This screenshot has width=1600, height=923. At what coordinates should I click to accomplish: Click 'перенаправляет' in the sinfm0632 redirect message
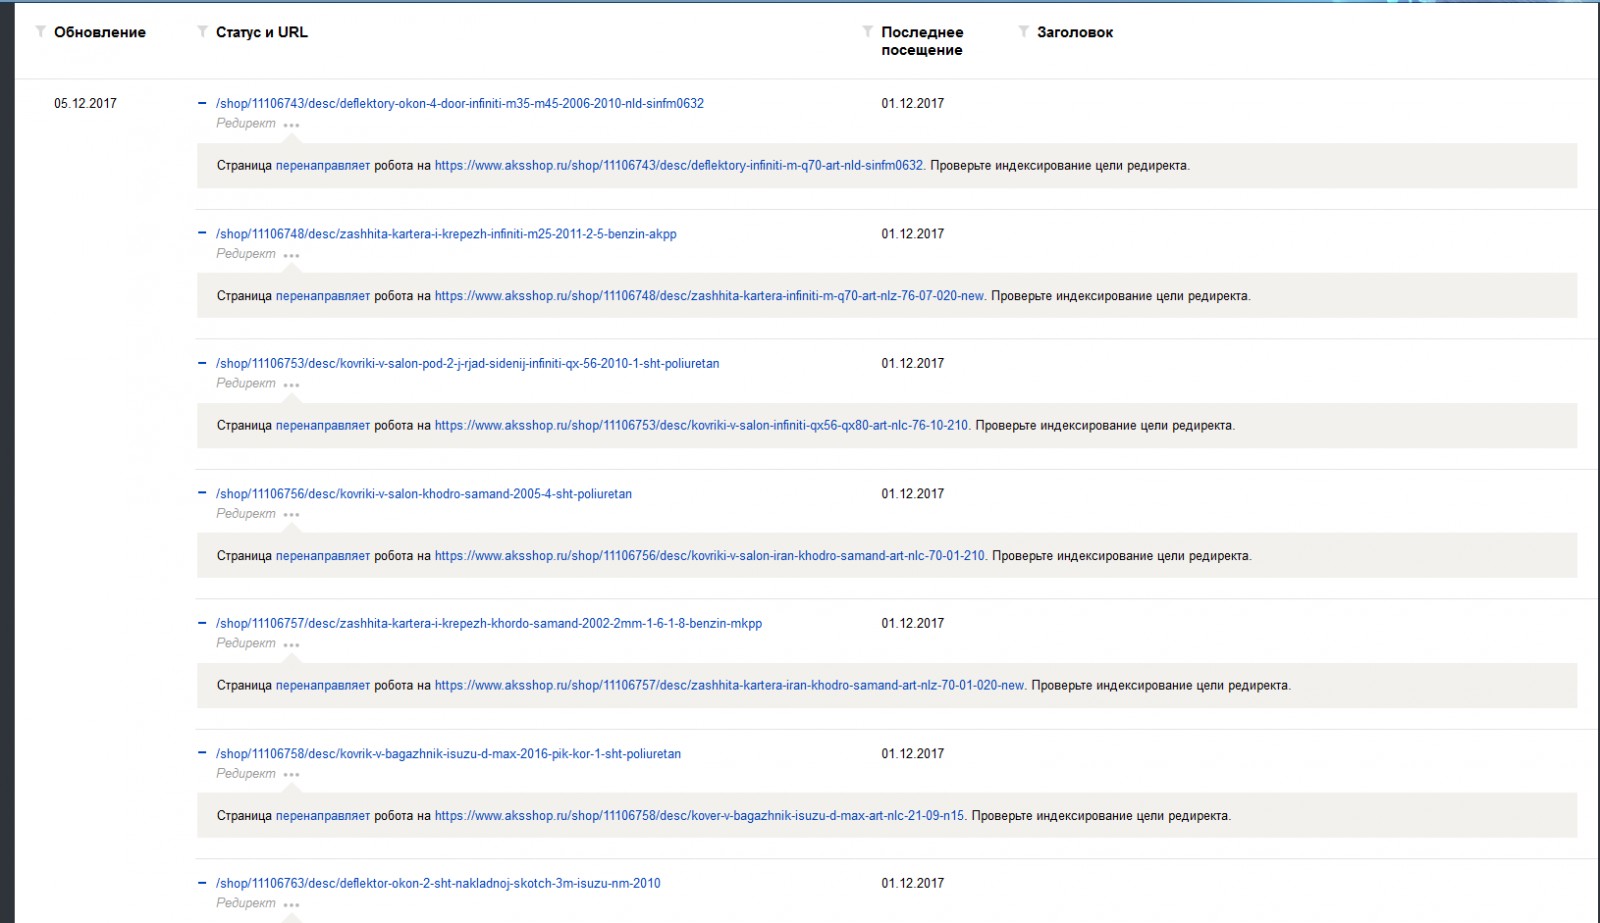click(323, 165)
